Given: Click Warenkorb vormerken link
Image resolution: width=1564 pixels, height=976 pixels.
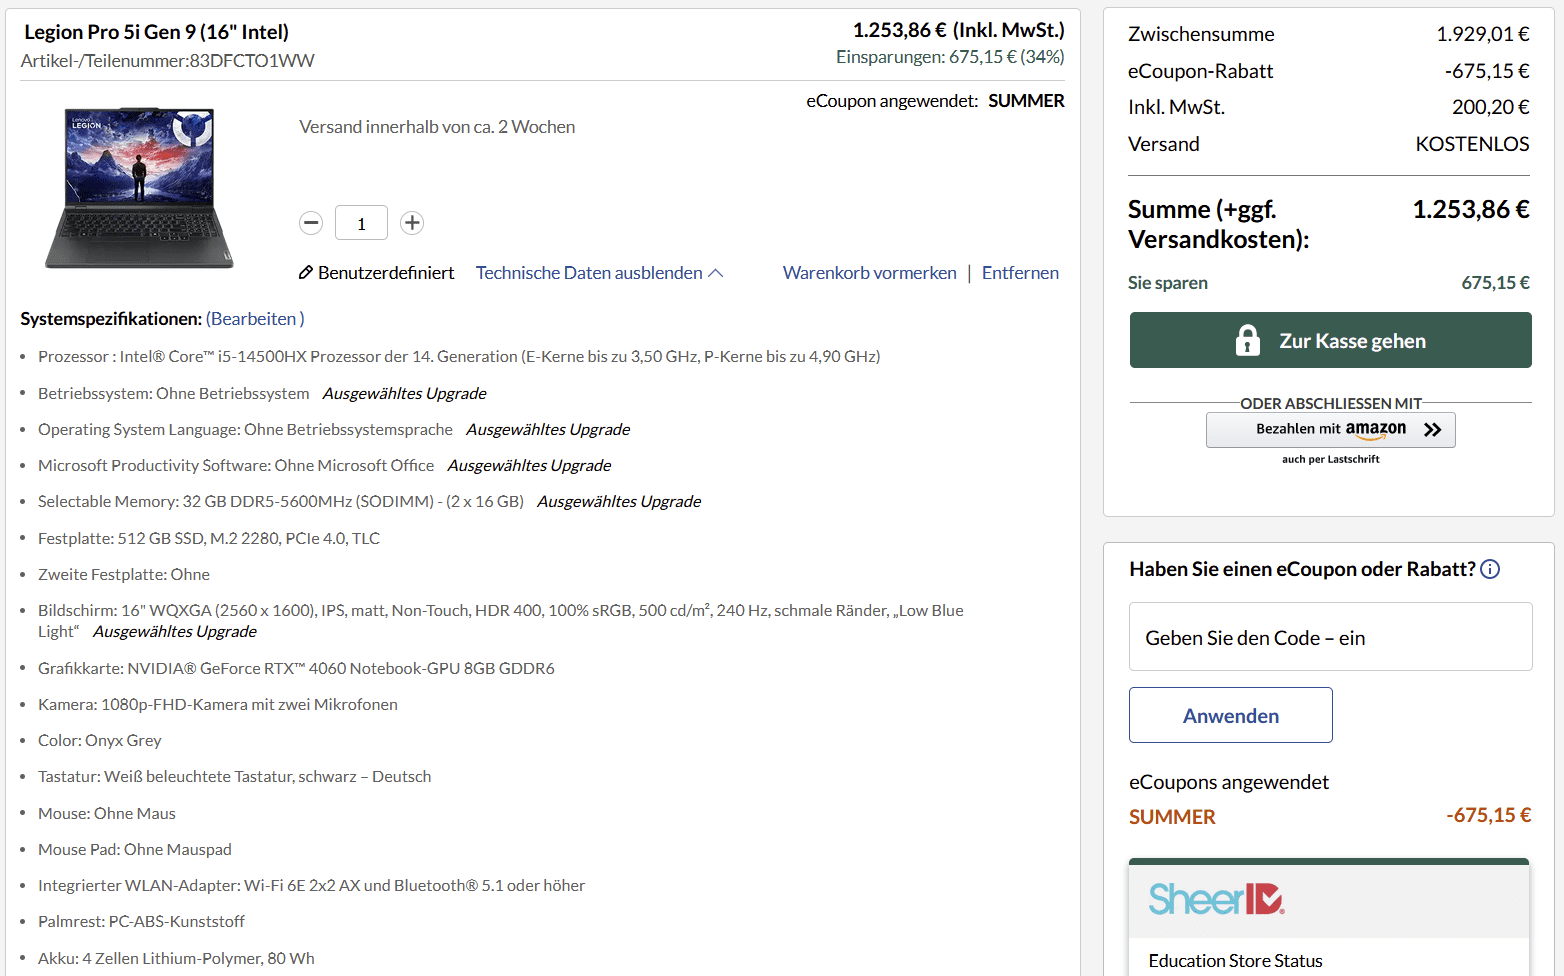Looking at the screenshot, I should 869,273.
